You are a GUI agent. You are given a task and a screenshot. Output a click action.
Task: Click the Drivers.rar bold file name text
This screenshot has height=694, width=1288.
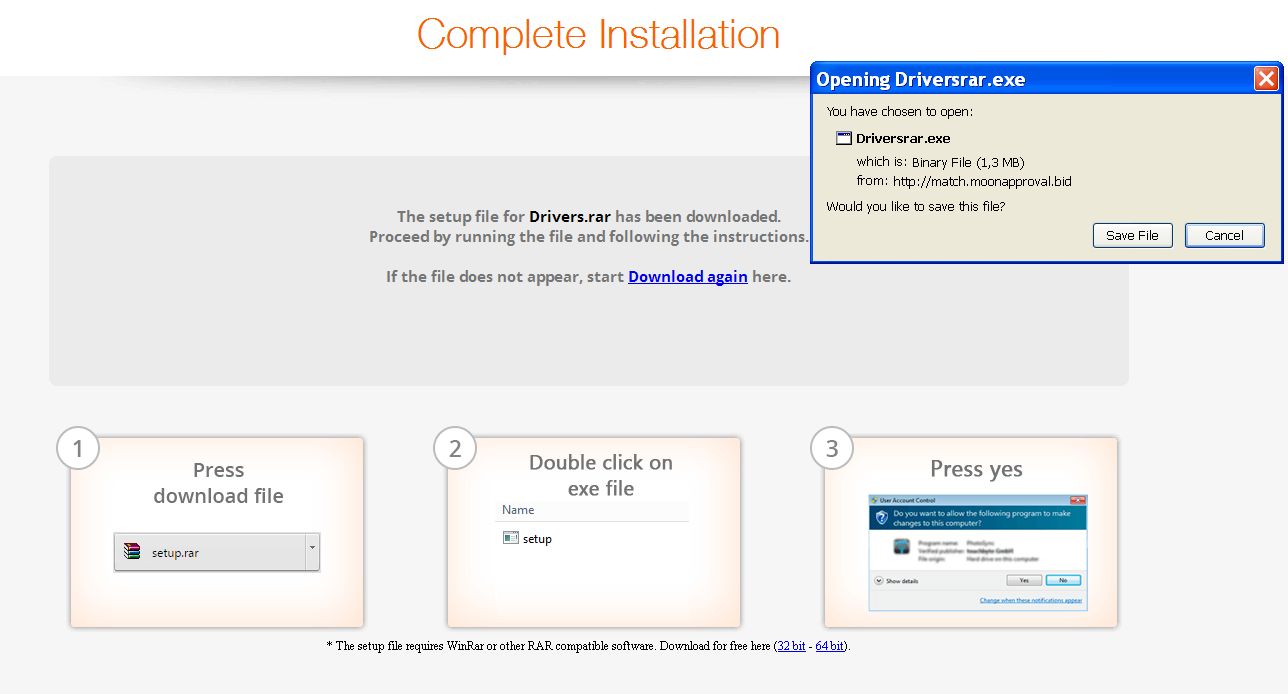(570, 216)
